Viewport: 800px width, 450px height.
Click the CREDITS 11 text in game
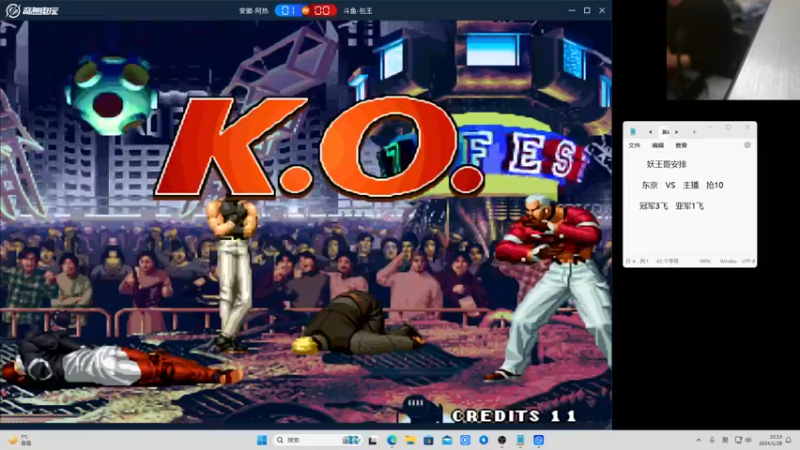coord(514,416)
